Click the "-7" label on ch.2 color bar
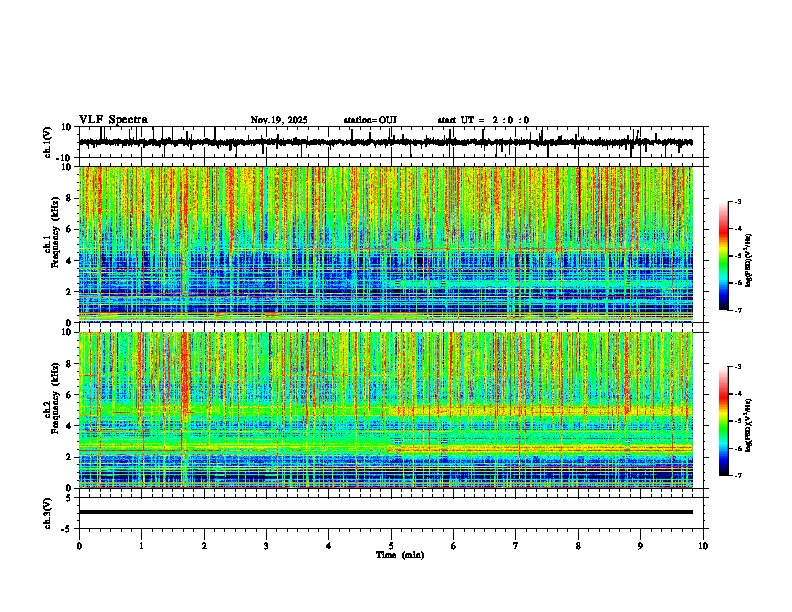 click(x=737, y=475)
